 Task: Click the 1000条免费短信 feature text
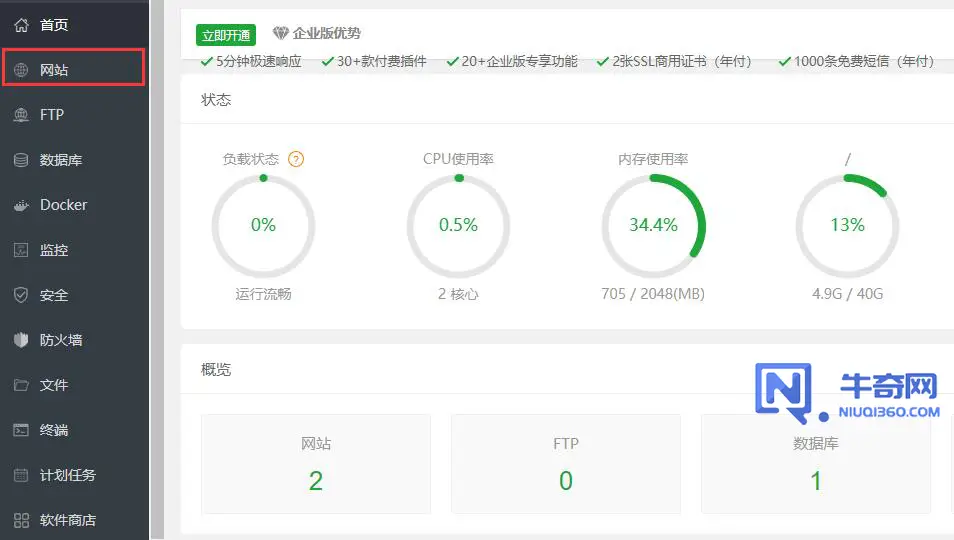864,61
